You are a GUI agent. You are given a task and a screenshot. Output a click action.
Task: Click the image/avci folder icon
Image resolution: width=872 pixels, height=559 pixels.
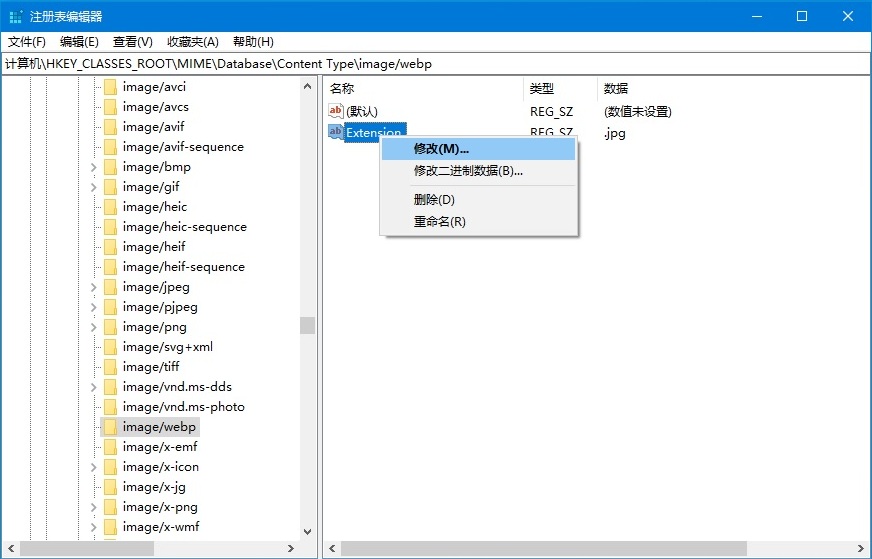tap(110, 87)
